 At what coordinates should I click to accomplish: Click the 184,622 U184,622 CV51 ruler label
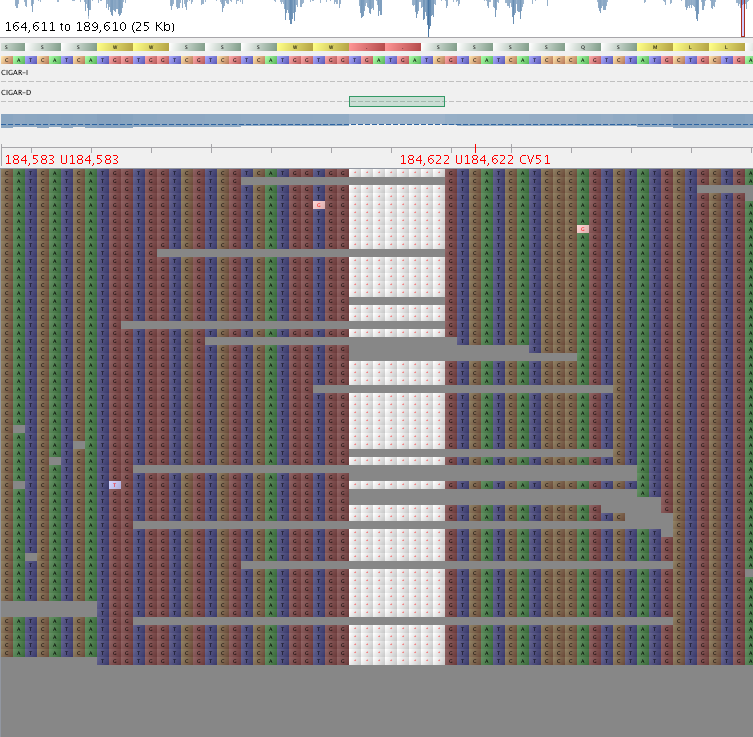tap(475, 160)
